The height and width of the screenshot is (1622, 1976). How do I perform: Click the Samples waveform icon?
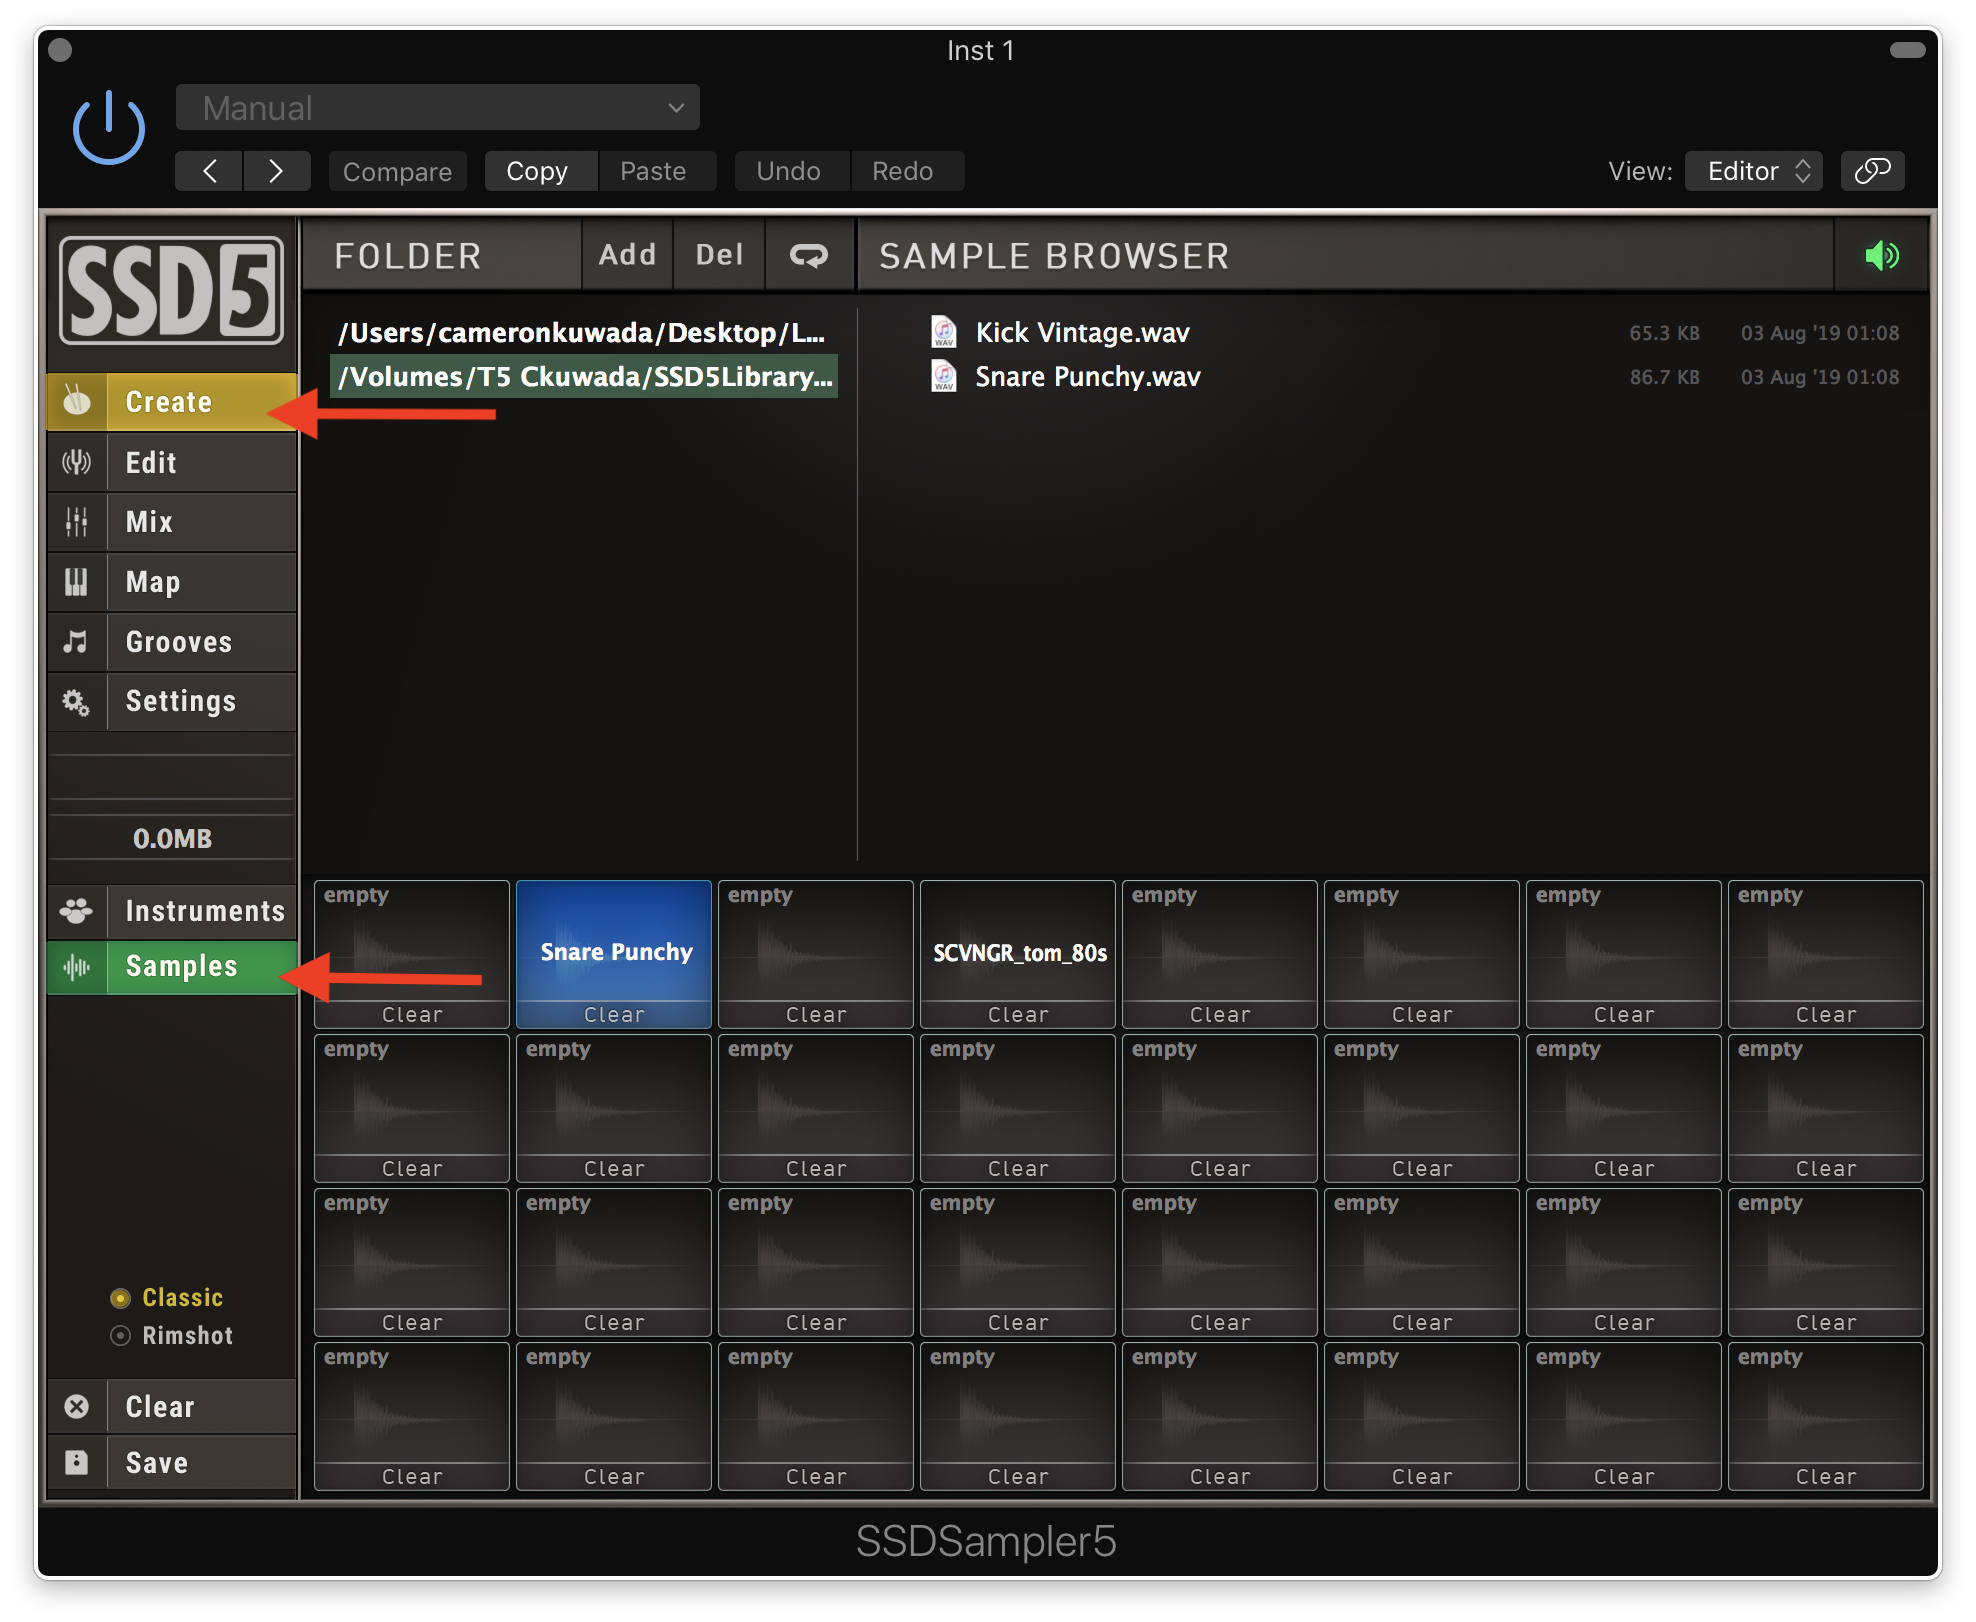(76, 967)
